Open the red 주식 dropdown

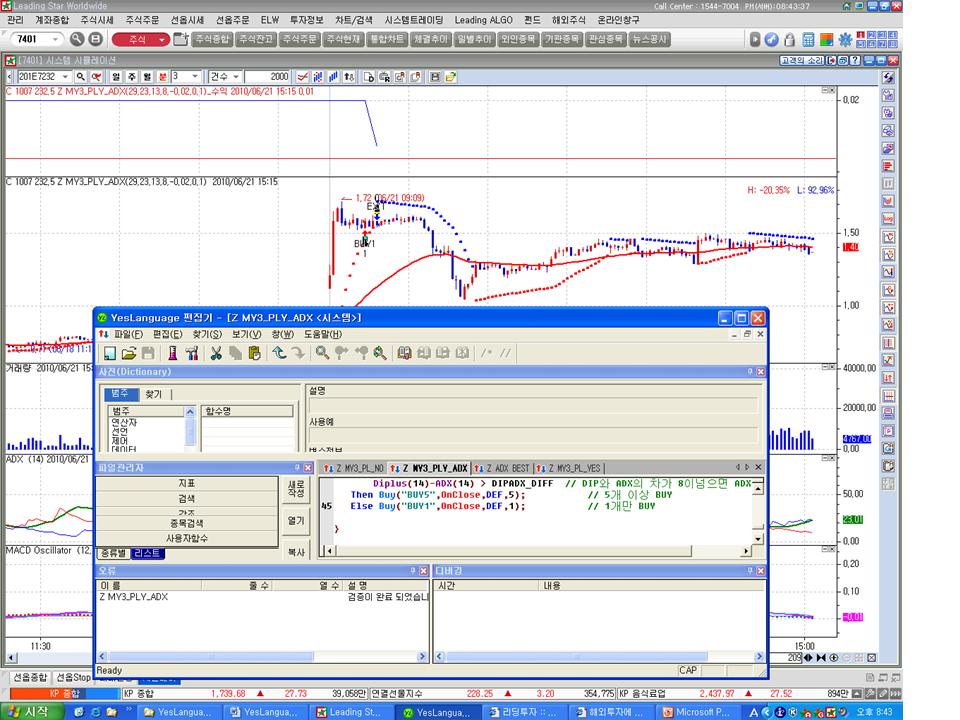[140, 39]
